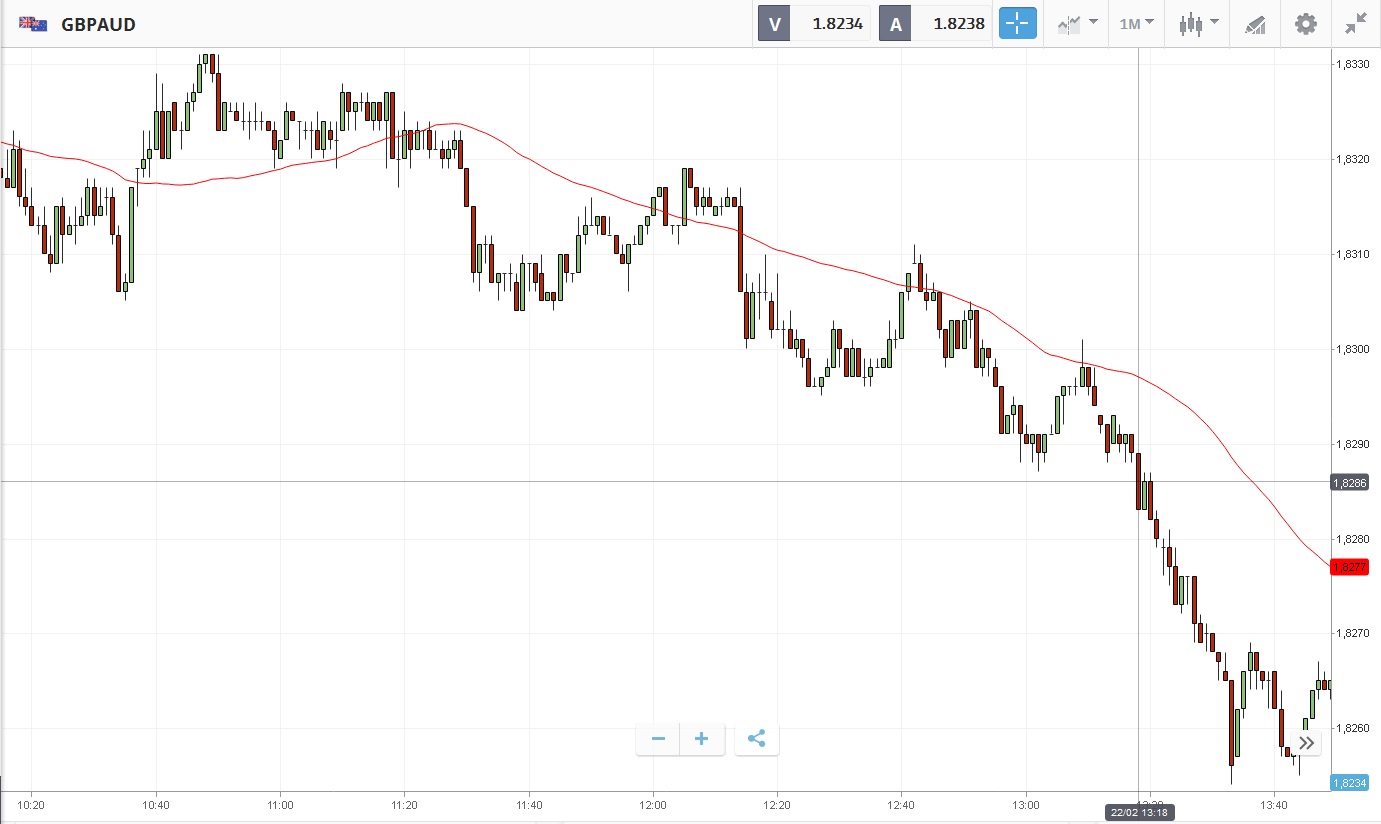The width and height of the screenshot is (1381, 824).
Task: Open the compare chart dropdown
Action: click(x=1077, y=24)
